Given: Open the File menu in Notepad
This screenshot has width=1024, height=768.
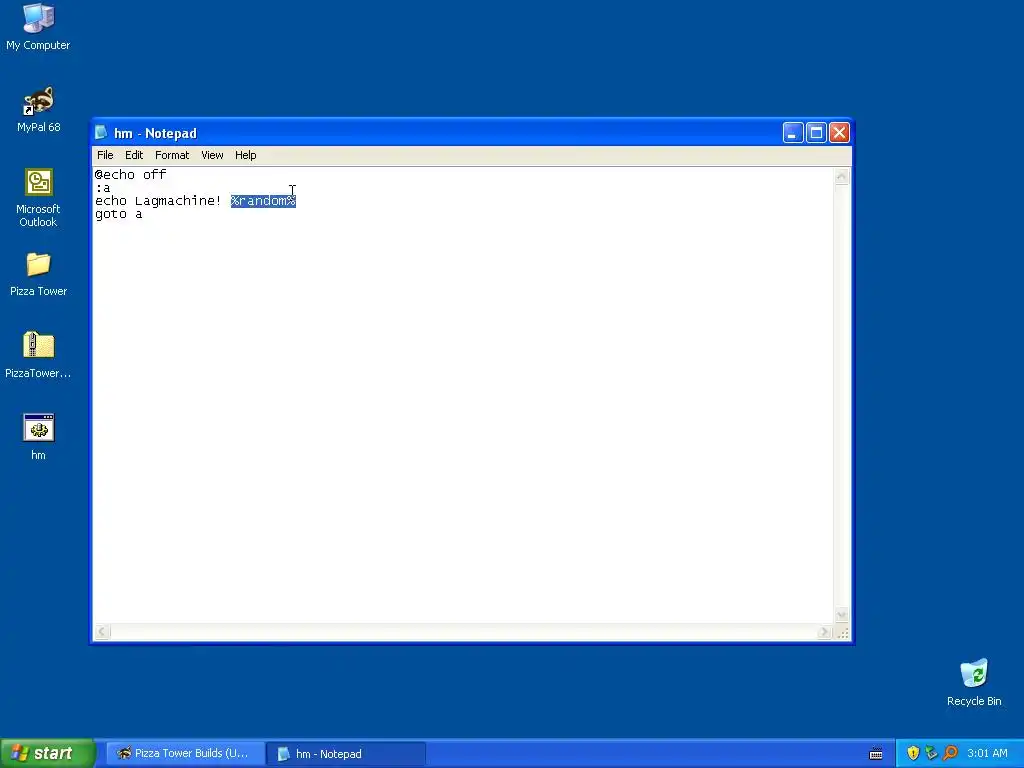Looking at the screenshot, I should click(x=105, y=155).
